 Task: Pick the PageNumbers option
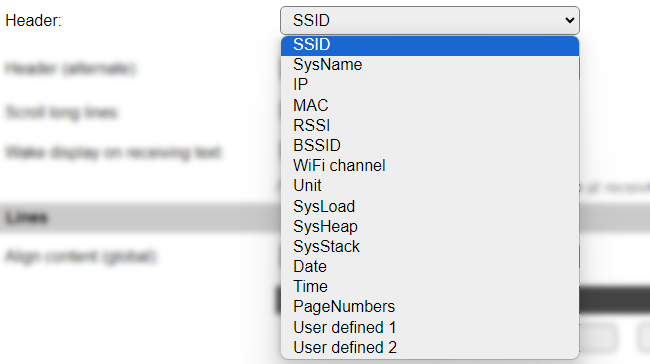coord(430,307)
